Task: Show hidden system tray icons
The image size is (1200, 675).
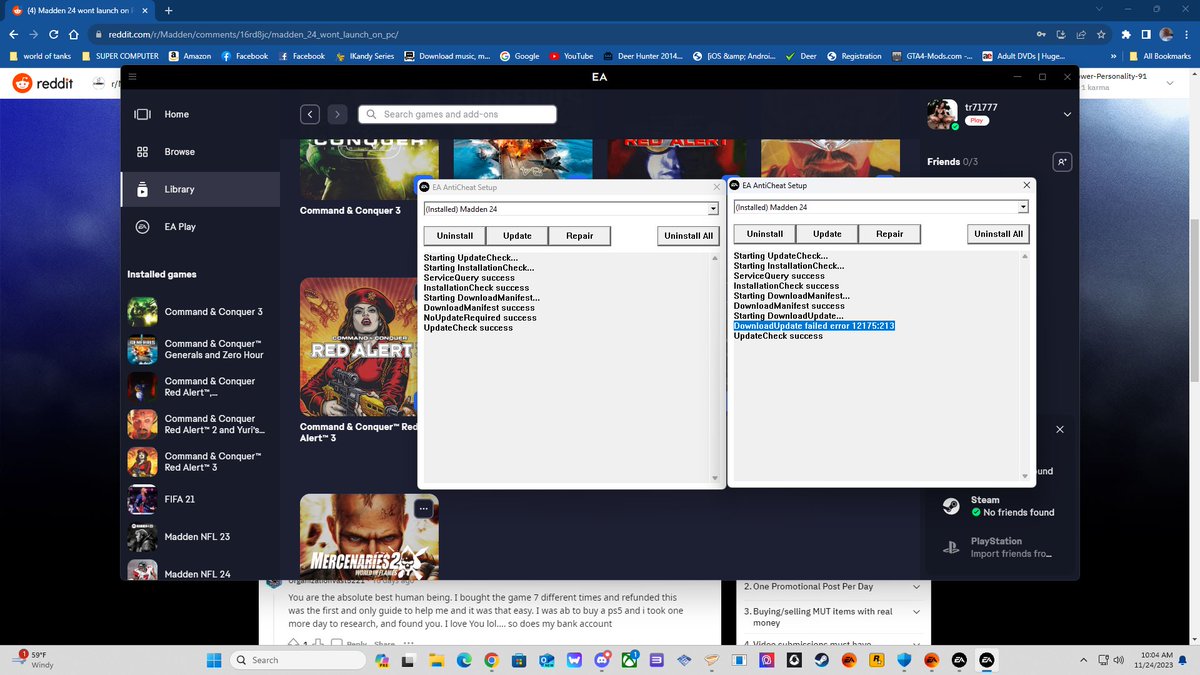Action: tap(1083, 660)
